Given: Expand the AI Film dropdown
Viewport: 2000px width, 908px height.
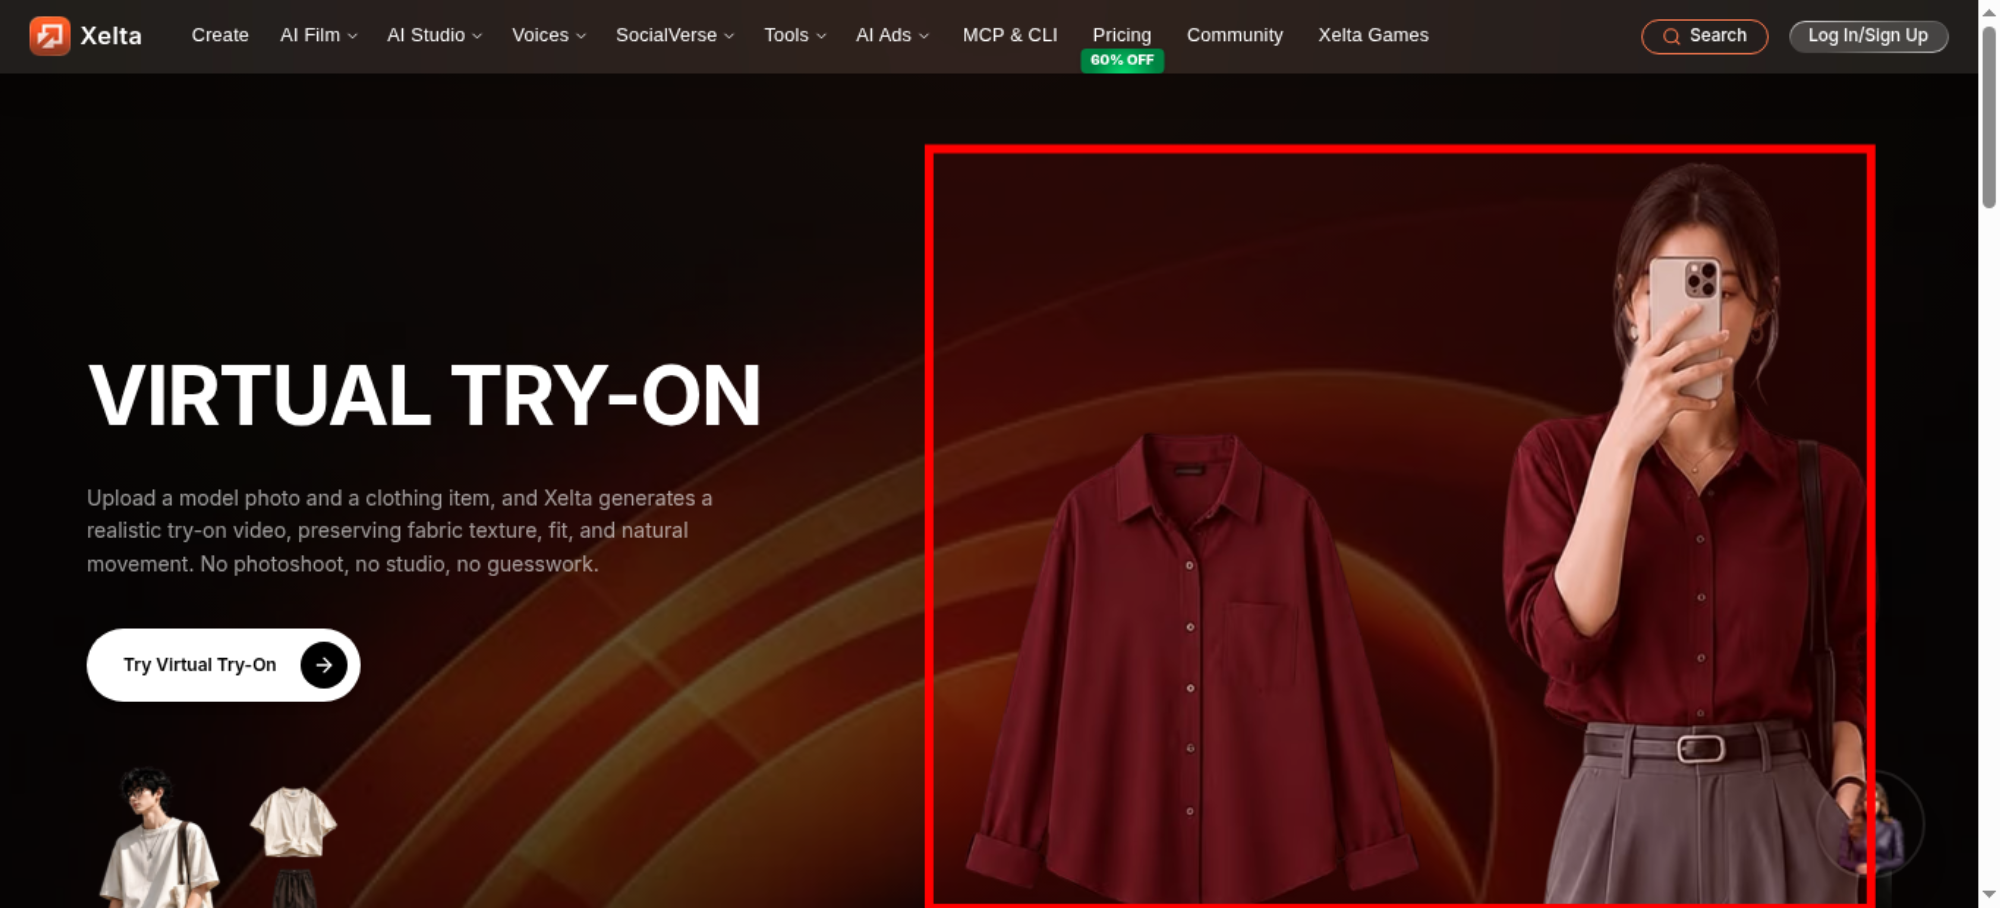Looking at the screenshot, I should pyautogui.click(x=319, y=35).
